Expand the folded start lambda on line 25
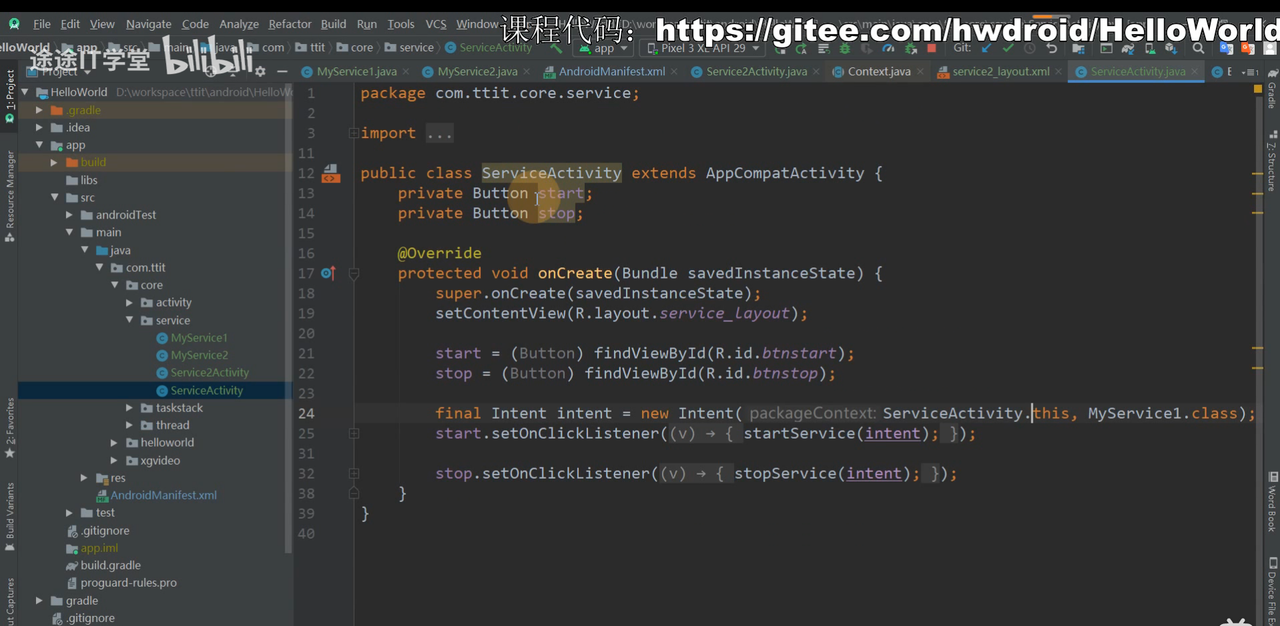1280x626 pixels. click(x=353, y=433)
